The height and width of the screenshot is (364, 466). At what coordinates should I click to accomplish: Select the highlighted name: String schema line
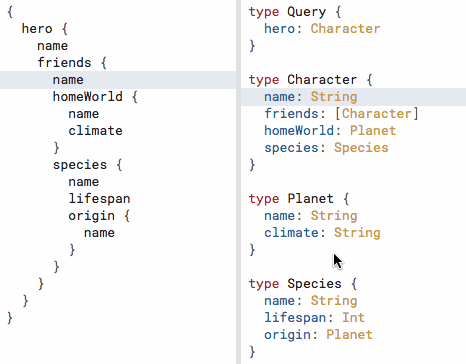[353, 97]
